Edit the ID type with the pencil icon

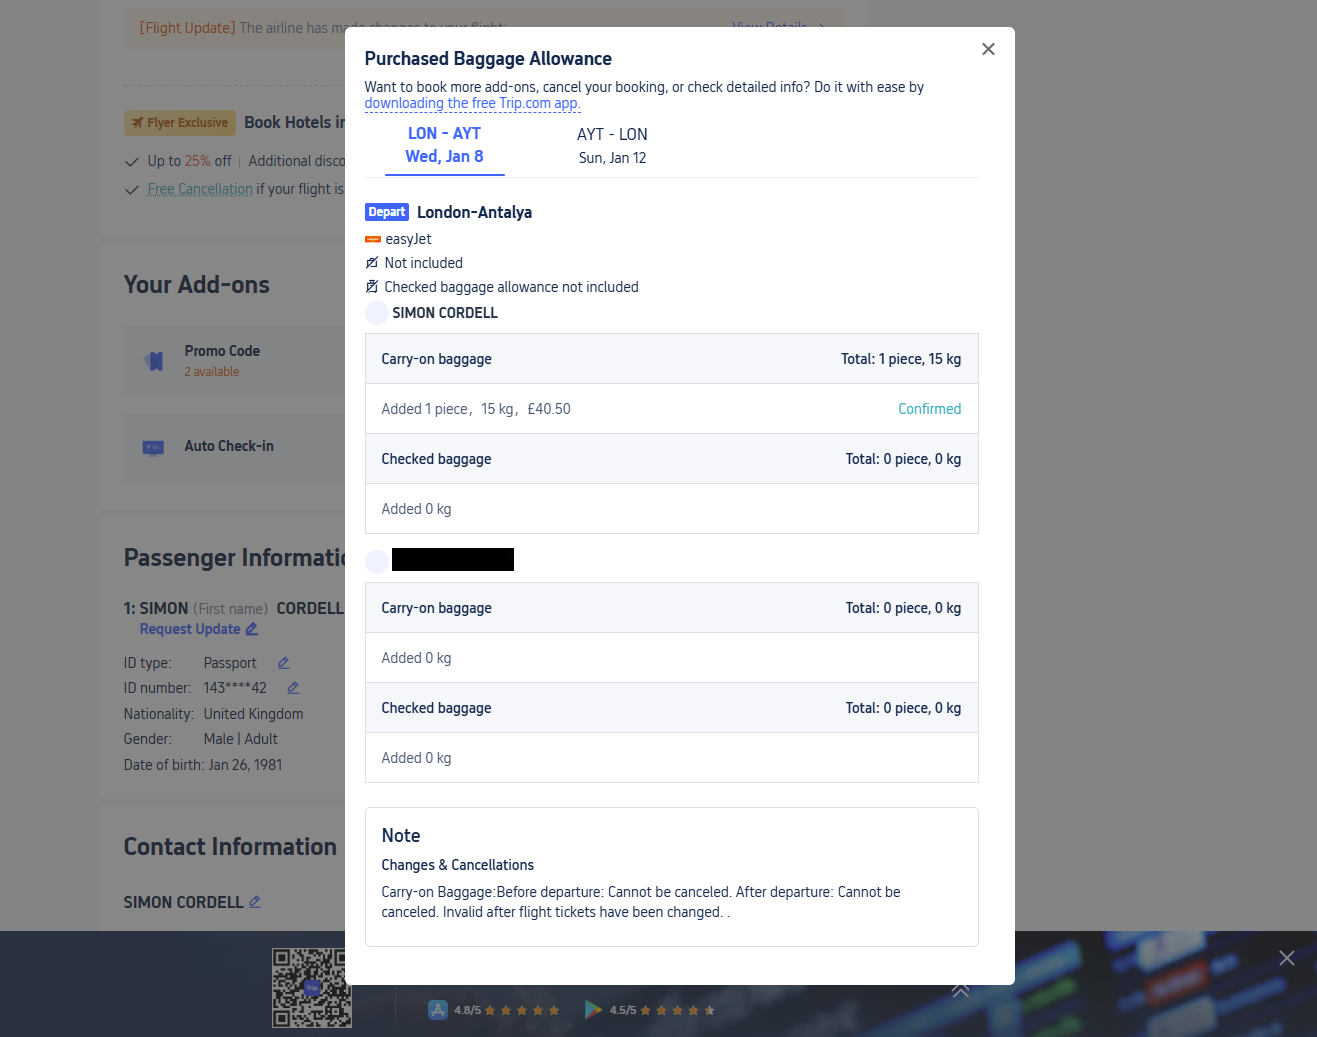click(283, 663)
